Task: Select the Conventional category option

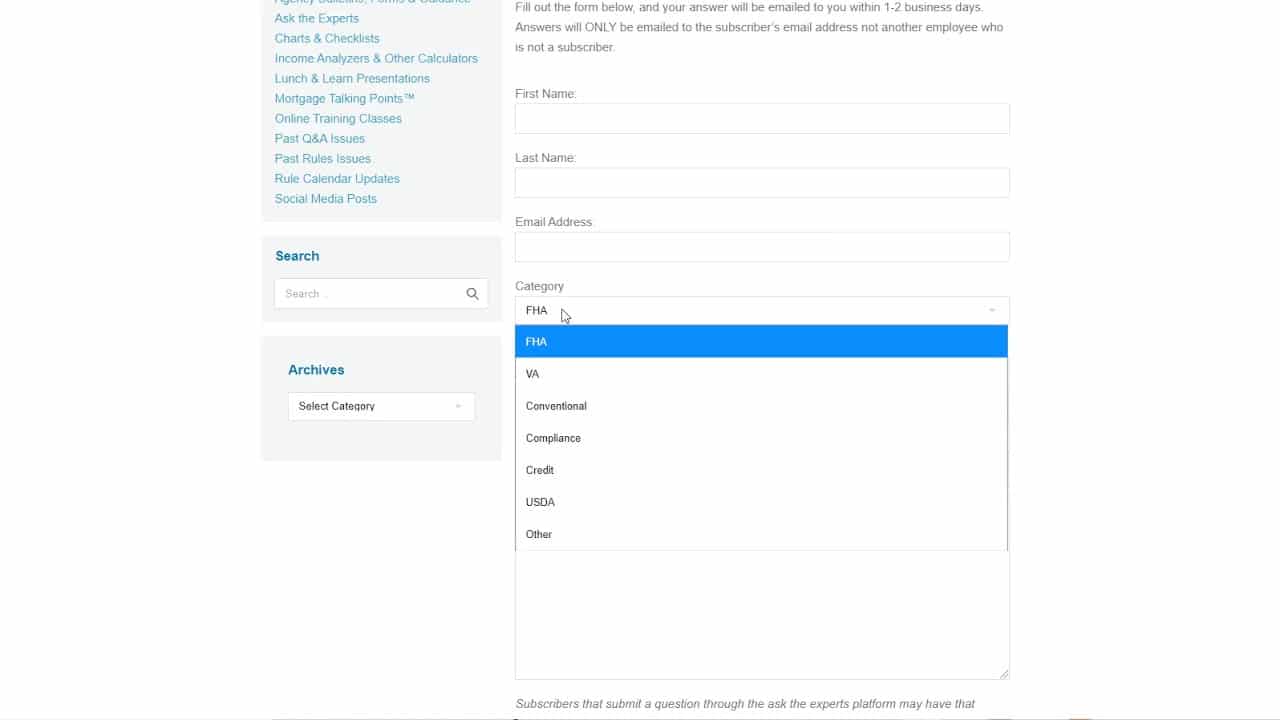Action: click(760, 406)
